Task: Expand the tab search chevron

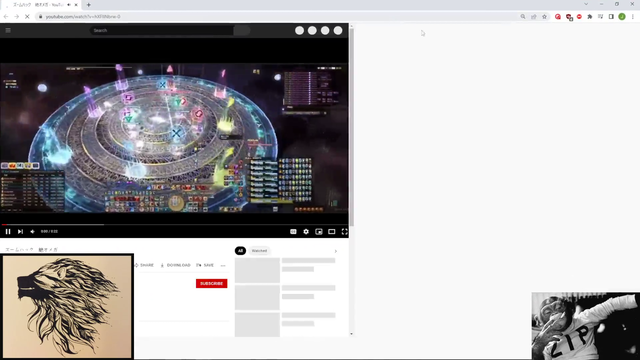Action: (x=586, y=4)
